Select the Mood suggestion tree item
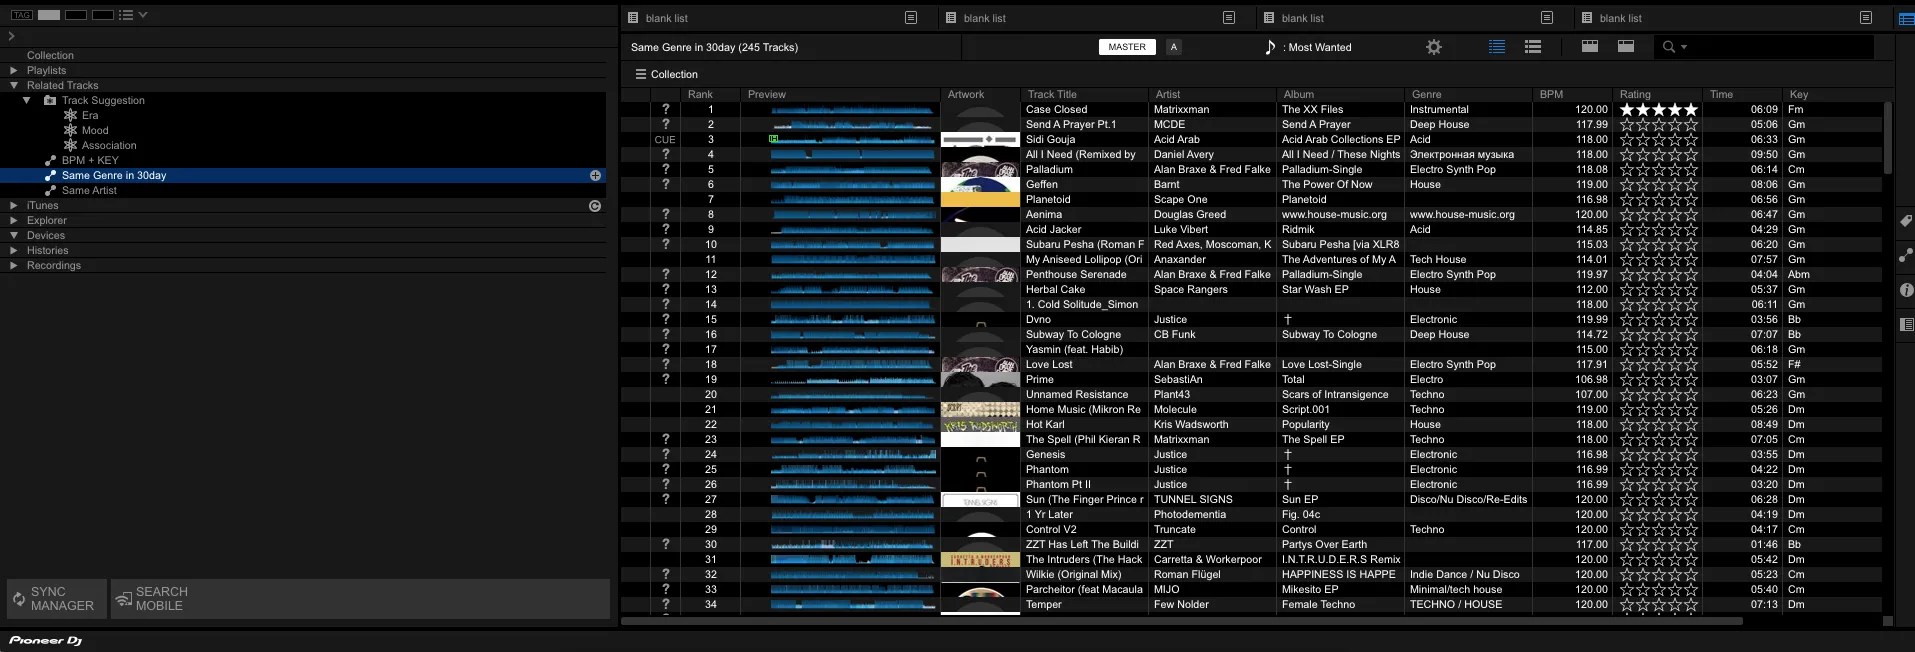This screenshot has height=652, width=1915. pyautogui.click(x=95, y=130)
